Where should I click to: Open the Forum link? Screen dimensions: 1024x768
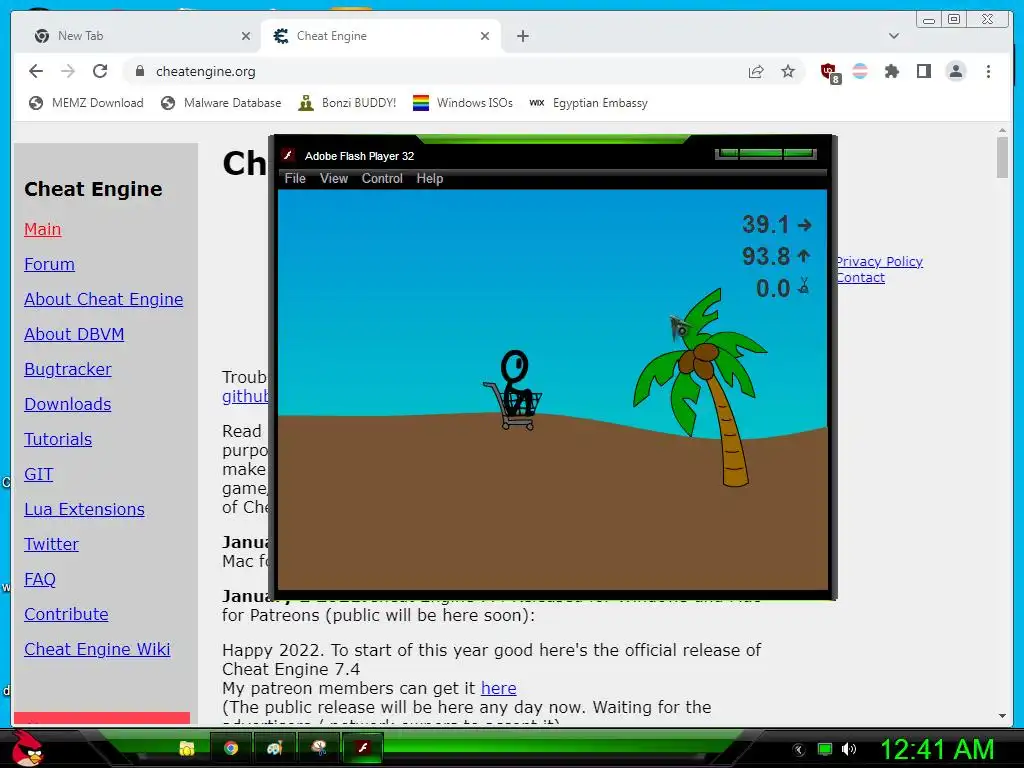click(x=49, y=264)
